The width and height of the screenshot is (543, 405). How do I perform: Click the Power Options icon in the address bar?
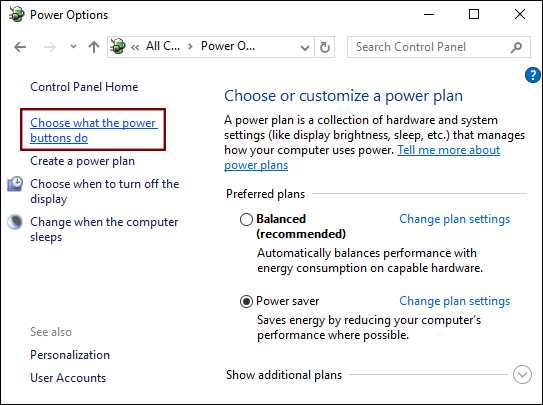118,46
